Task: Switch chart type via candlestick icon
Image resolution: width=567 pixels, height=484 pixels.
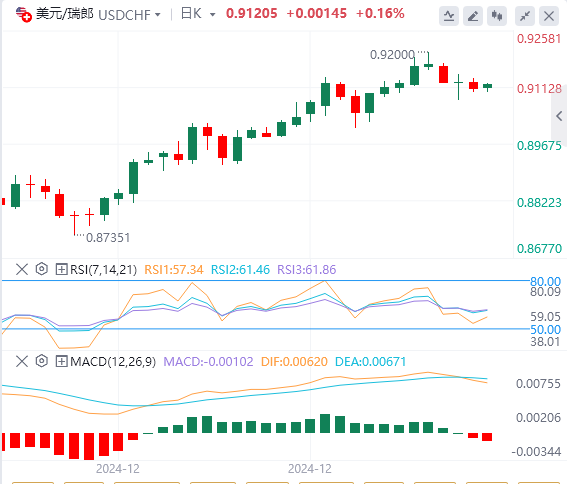Action: point(496,16)
